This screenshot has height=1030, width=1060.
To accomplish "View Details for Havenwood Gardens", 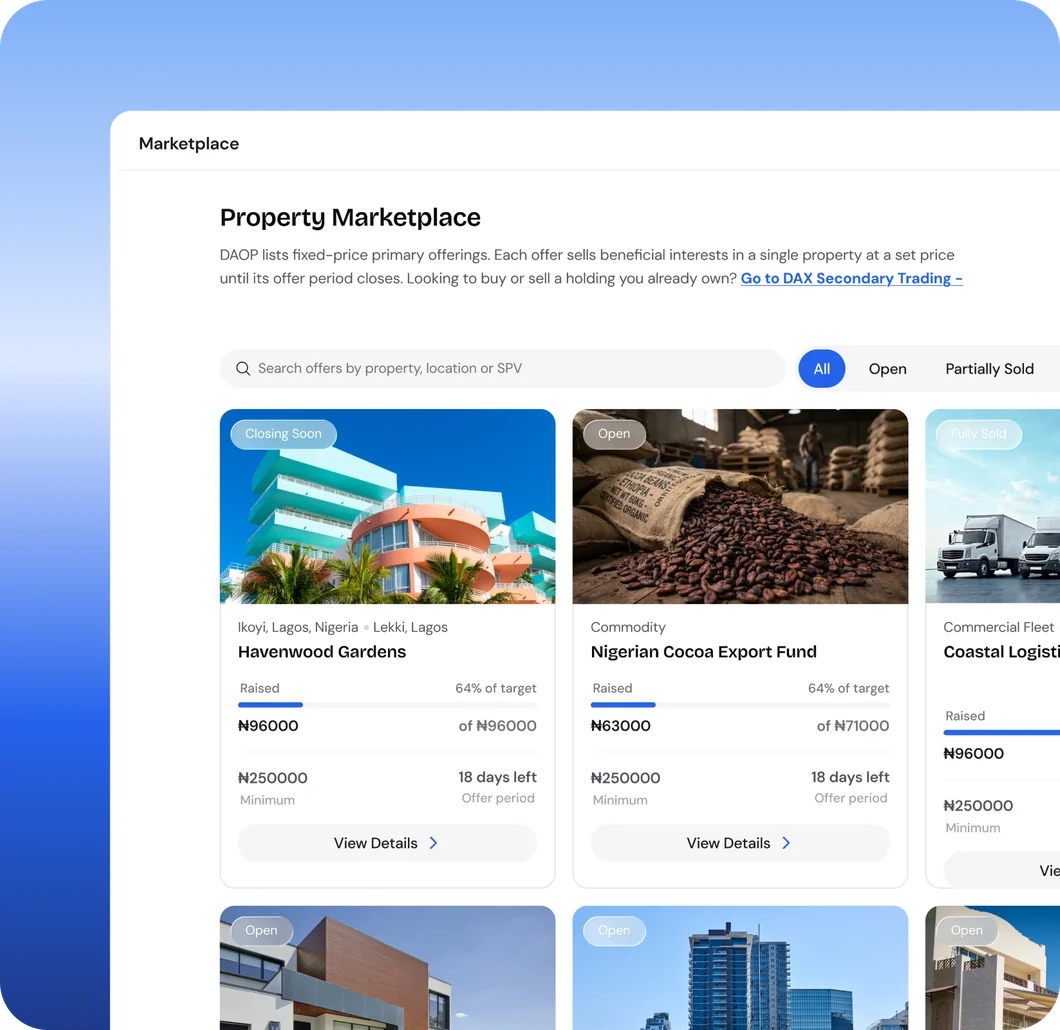I will [387, 843].
